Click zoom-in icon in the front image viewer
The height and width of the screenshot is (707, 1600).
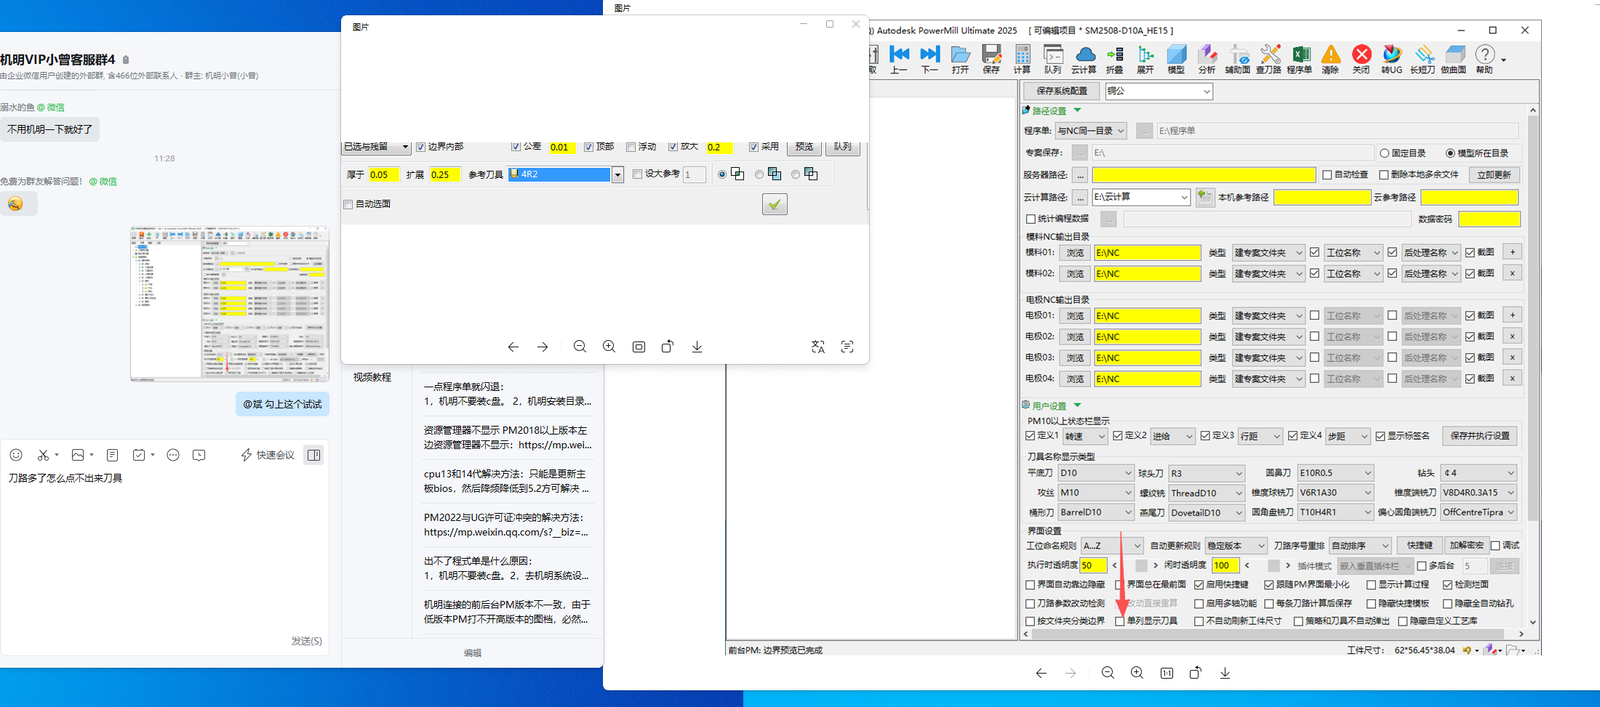point(609,346)
